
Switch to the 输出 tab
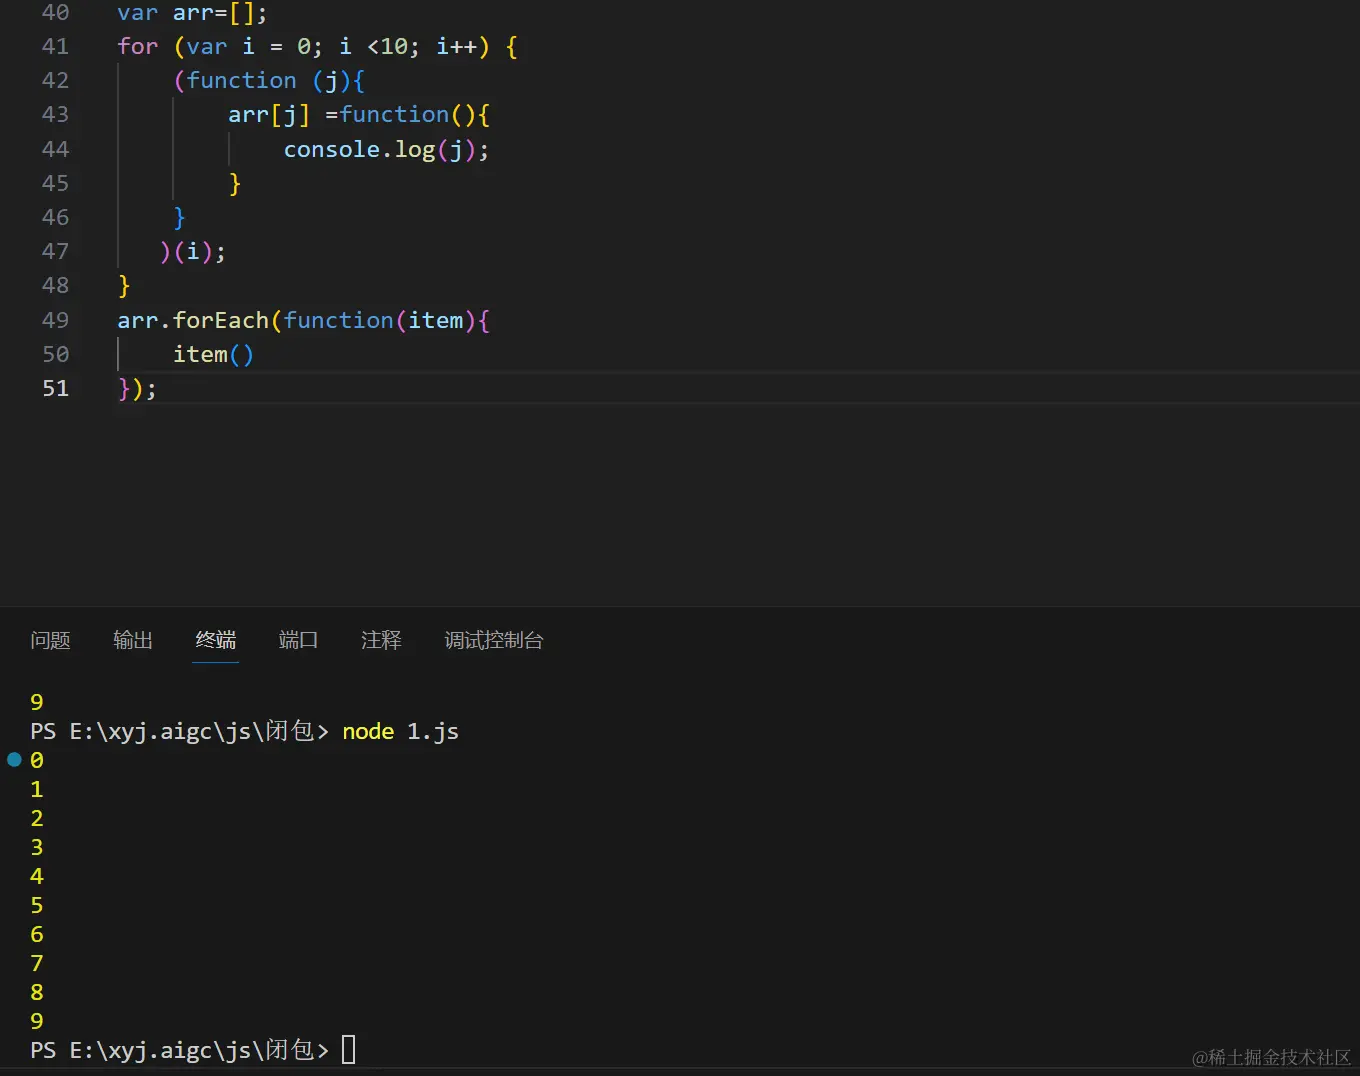pos(133,640)
